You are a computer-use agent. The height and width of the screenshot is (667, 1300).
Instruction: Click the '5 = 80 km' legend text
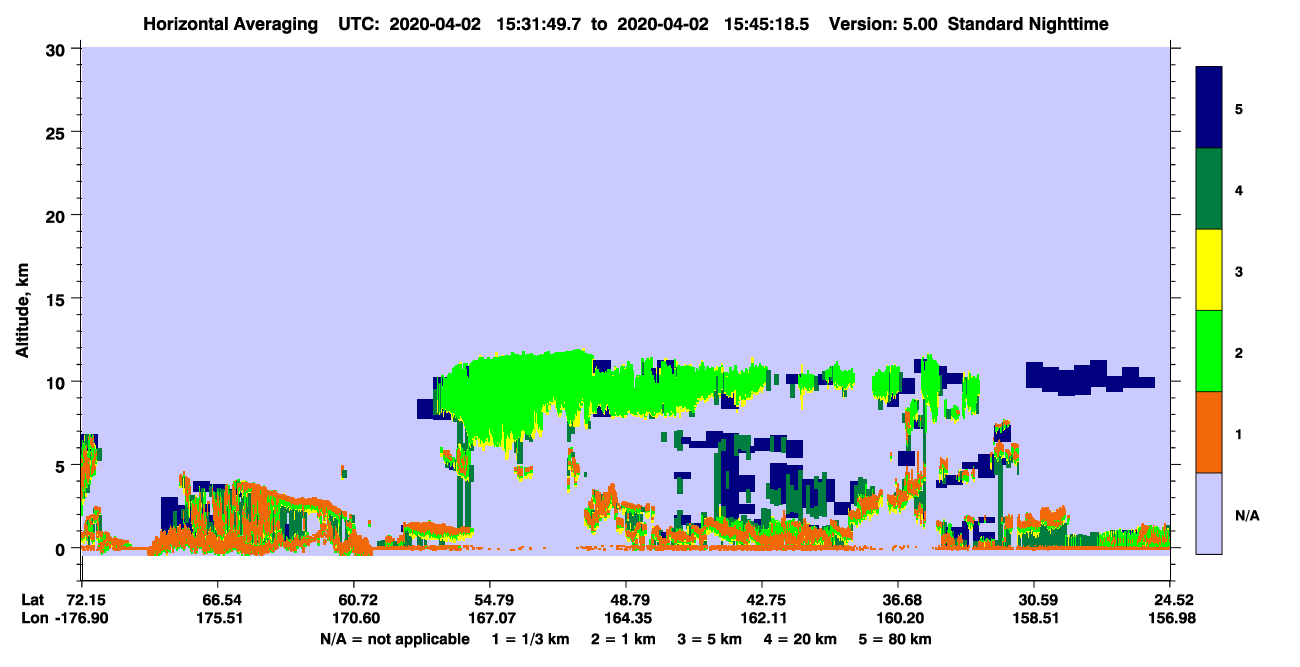[x=896, y=639]
